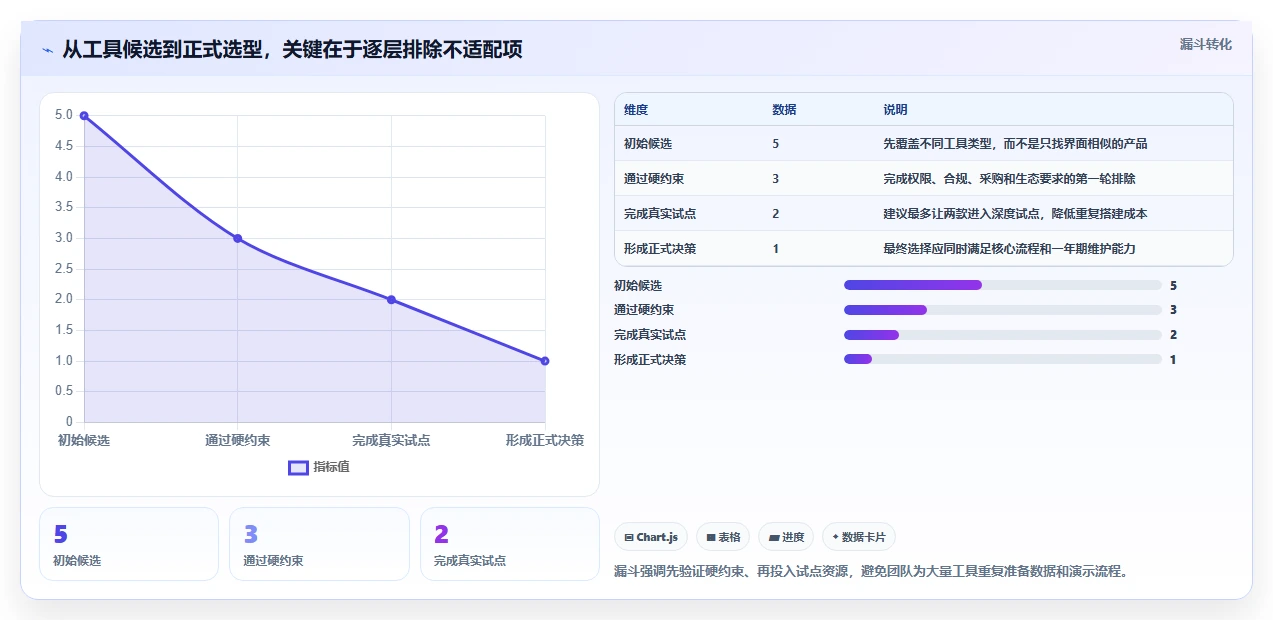Click the 维度 column header
The width and height of the screenshot is (1273, 620).
click(636, 110)
